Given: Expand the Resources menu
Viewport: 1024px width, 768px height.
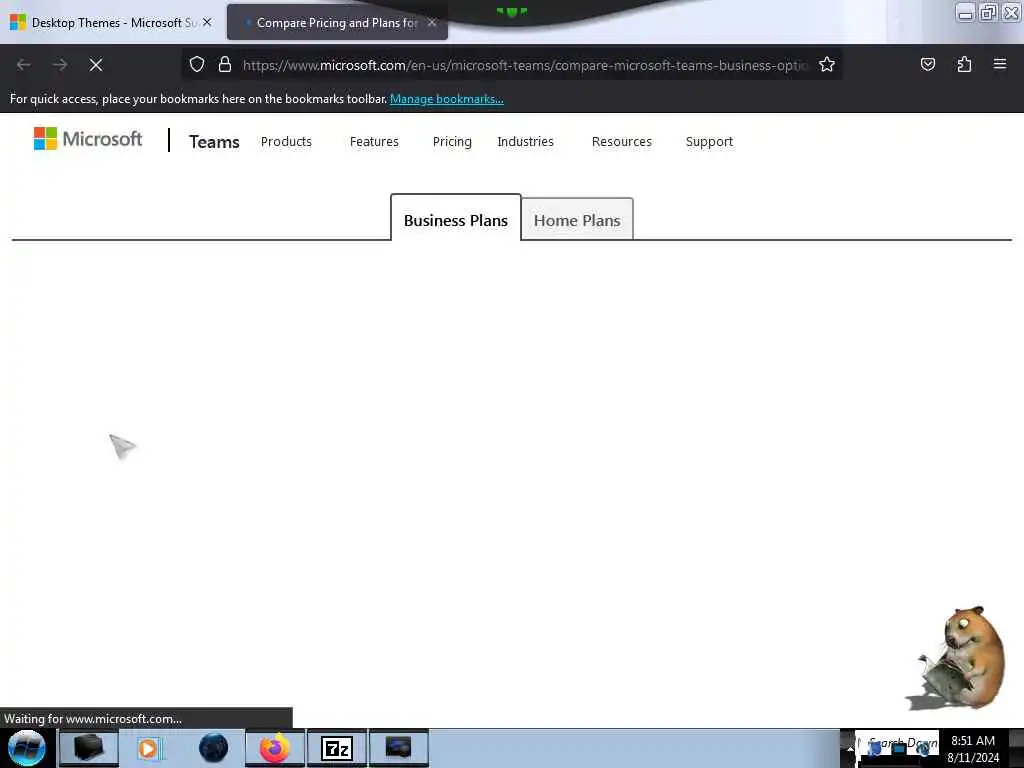Looking at the screenshot, I should pyautogui.click(x=622, y=142).
